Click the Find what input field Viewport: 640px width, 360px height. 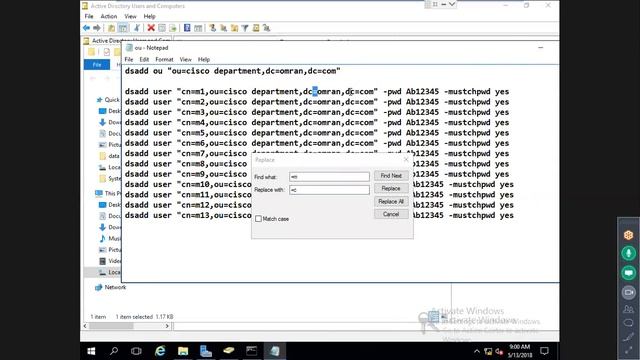(x=329, y=177)
